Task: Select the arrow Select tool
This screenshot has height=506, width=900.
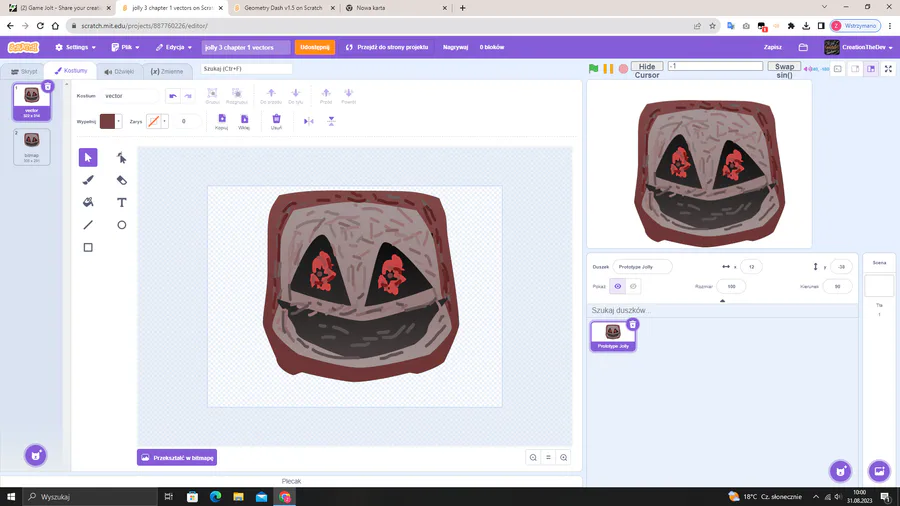Action: pos(88,157)
